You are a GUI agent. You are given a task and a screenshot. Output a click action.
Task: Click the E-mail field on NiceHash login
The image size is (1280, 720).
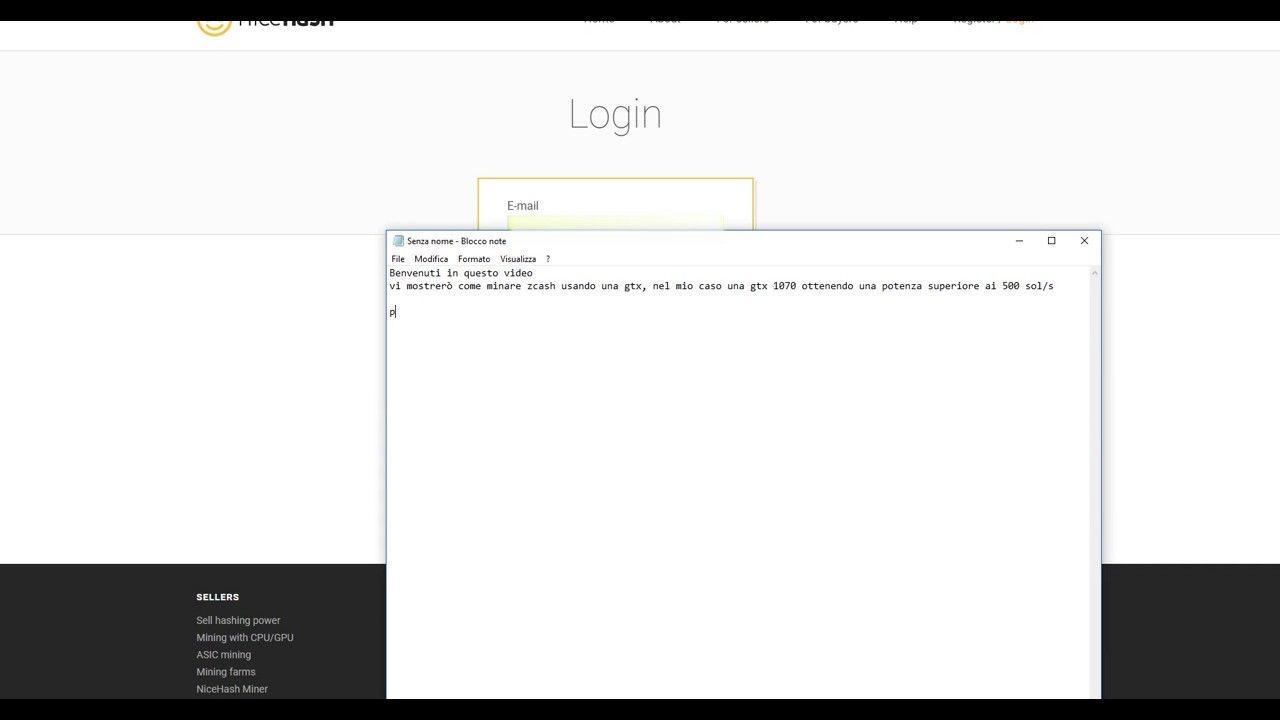[x=615, y=223]
